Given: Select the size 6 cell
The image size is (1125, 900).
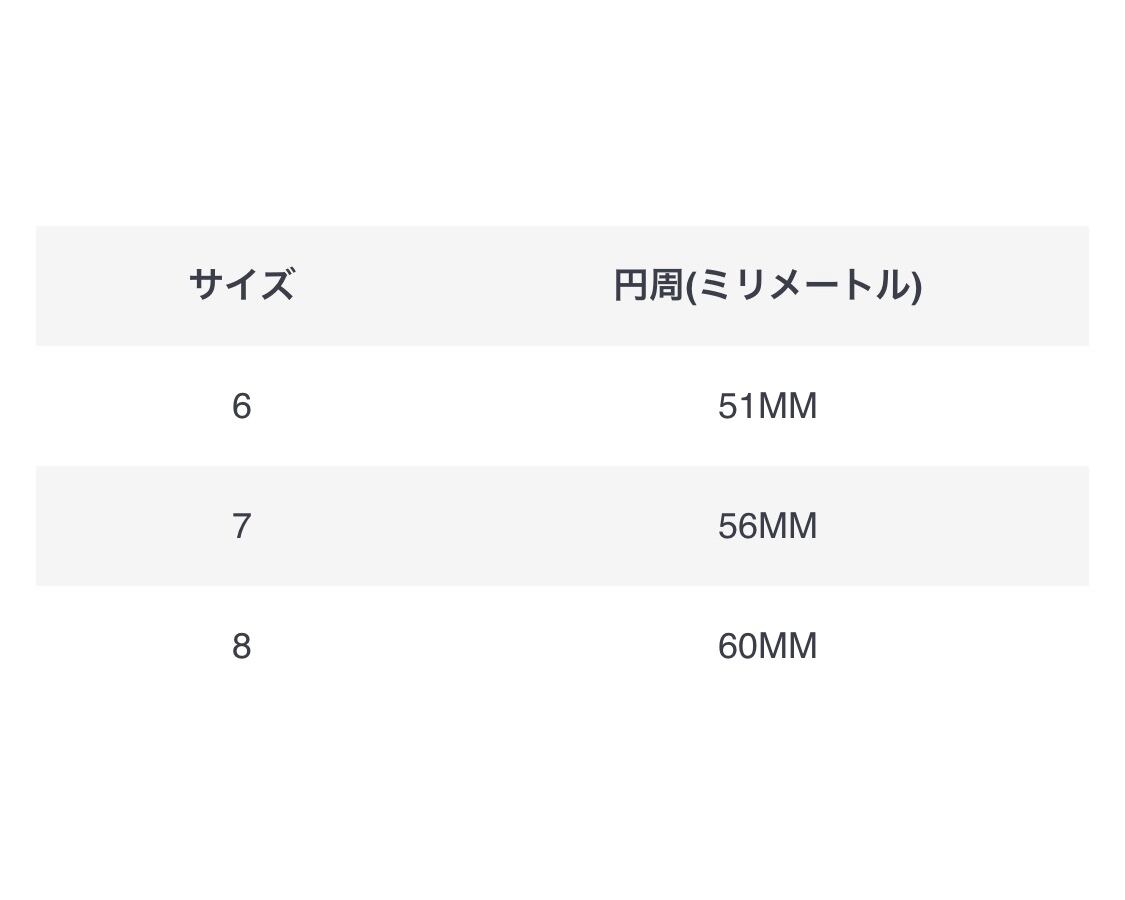Looking at the screenshot, I should coord(241,406).
